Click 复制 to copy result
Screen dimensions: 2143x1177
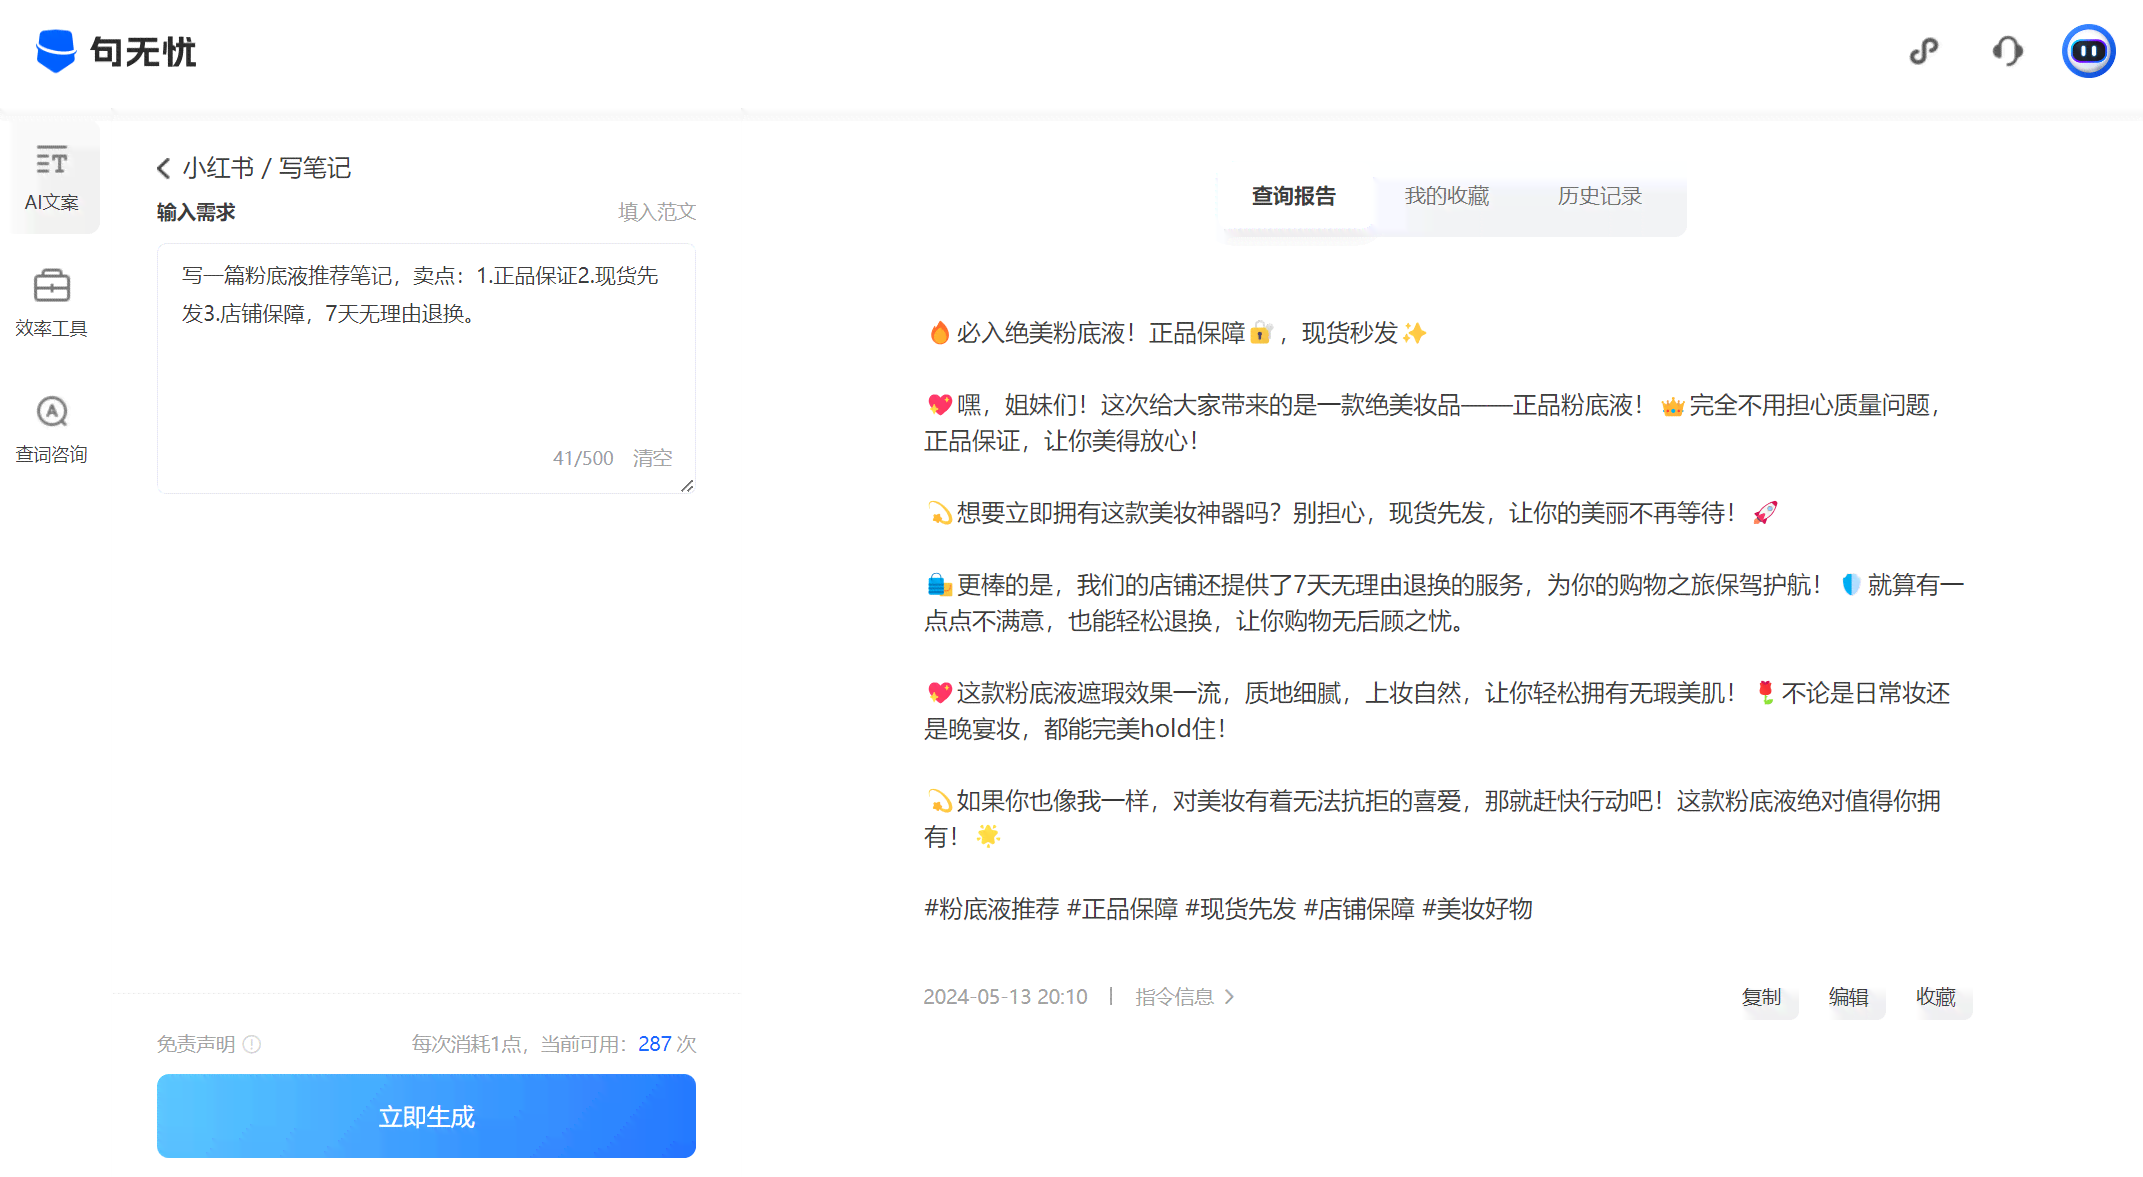point(1761,997)
